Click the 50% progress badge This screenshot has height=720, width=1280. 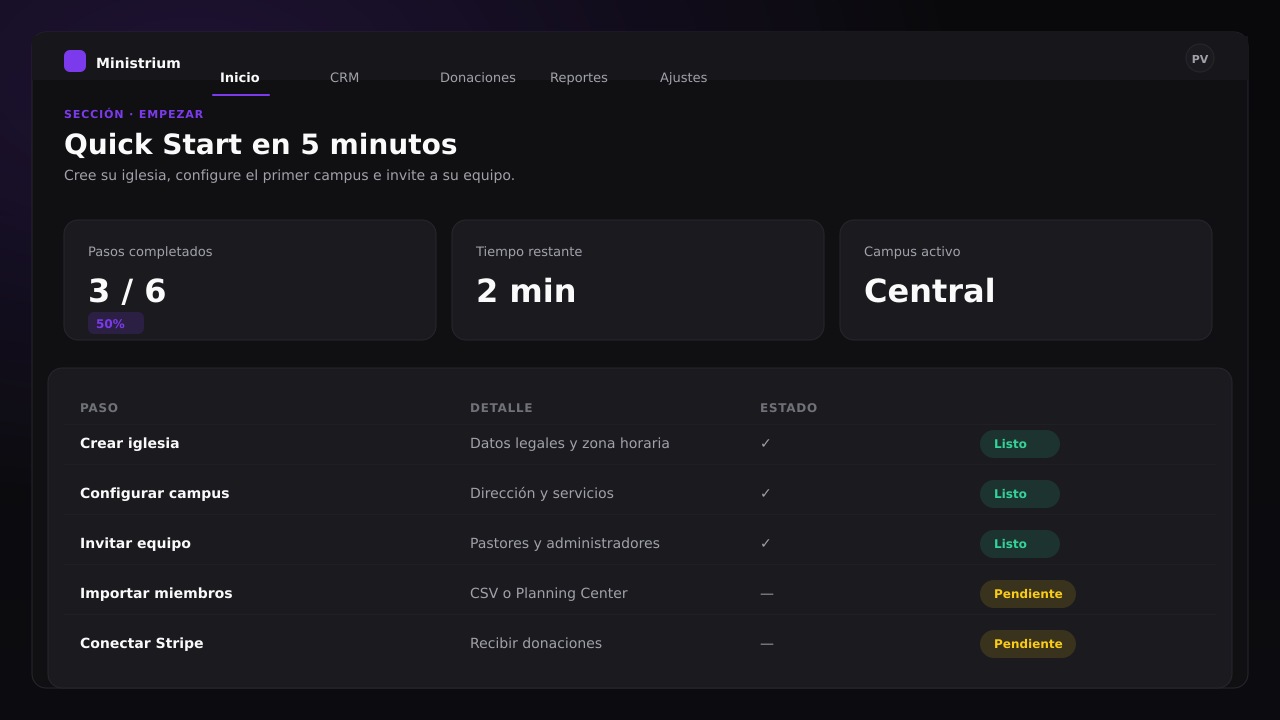point(116,323)
